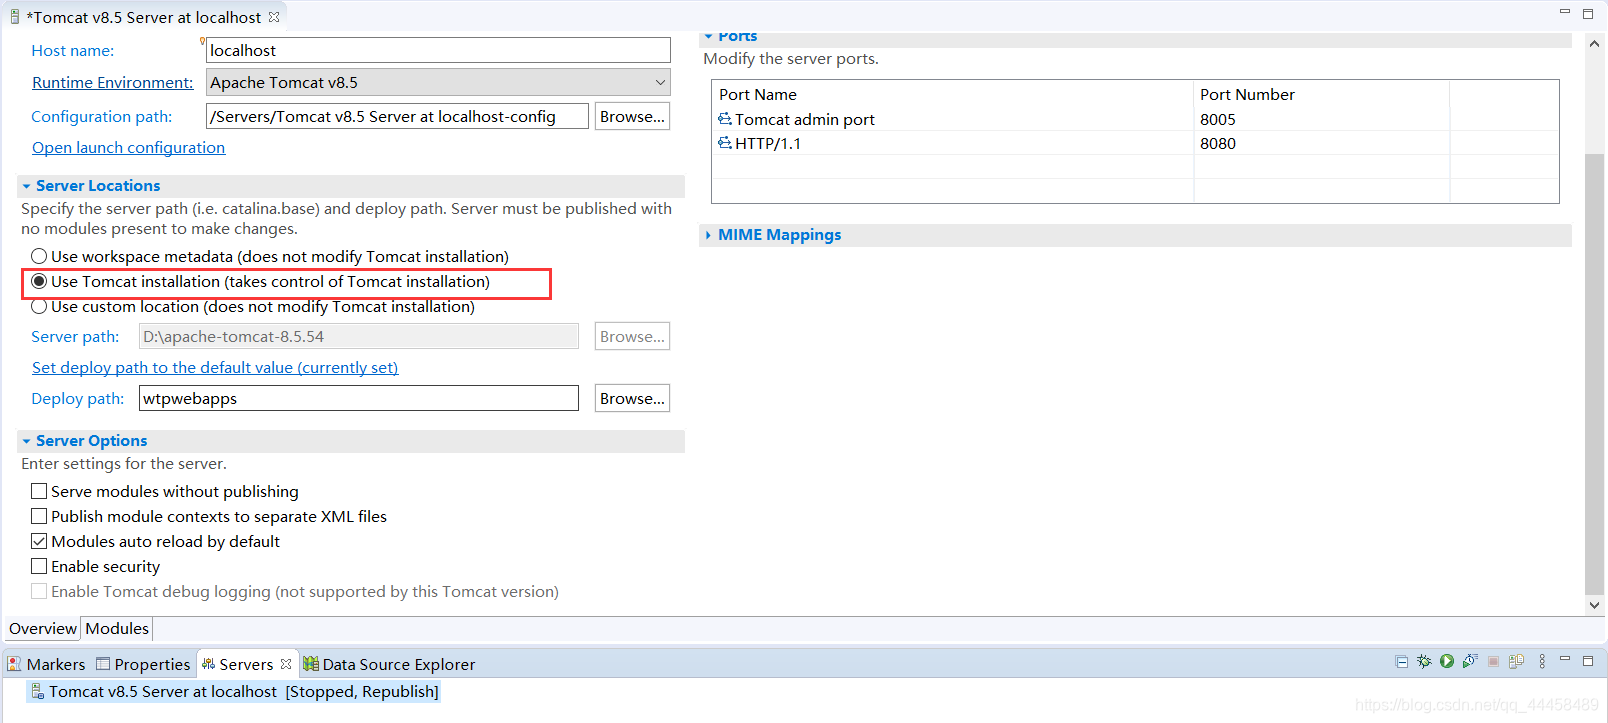Click the Server path field
1608x723 pixels.
(x=358, y=336)
